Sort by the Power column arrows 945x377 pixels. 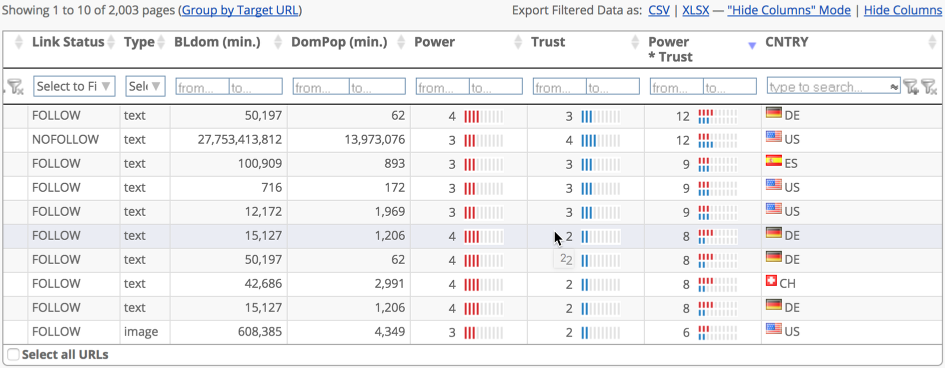[x=518, y=42]
